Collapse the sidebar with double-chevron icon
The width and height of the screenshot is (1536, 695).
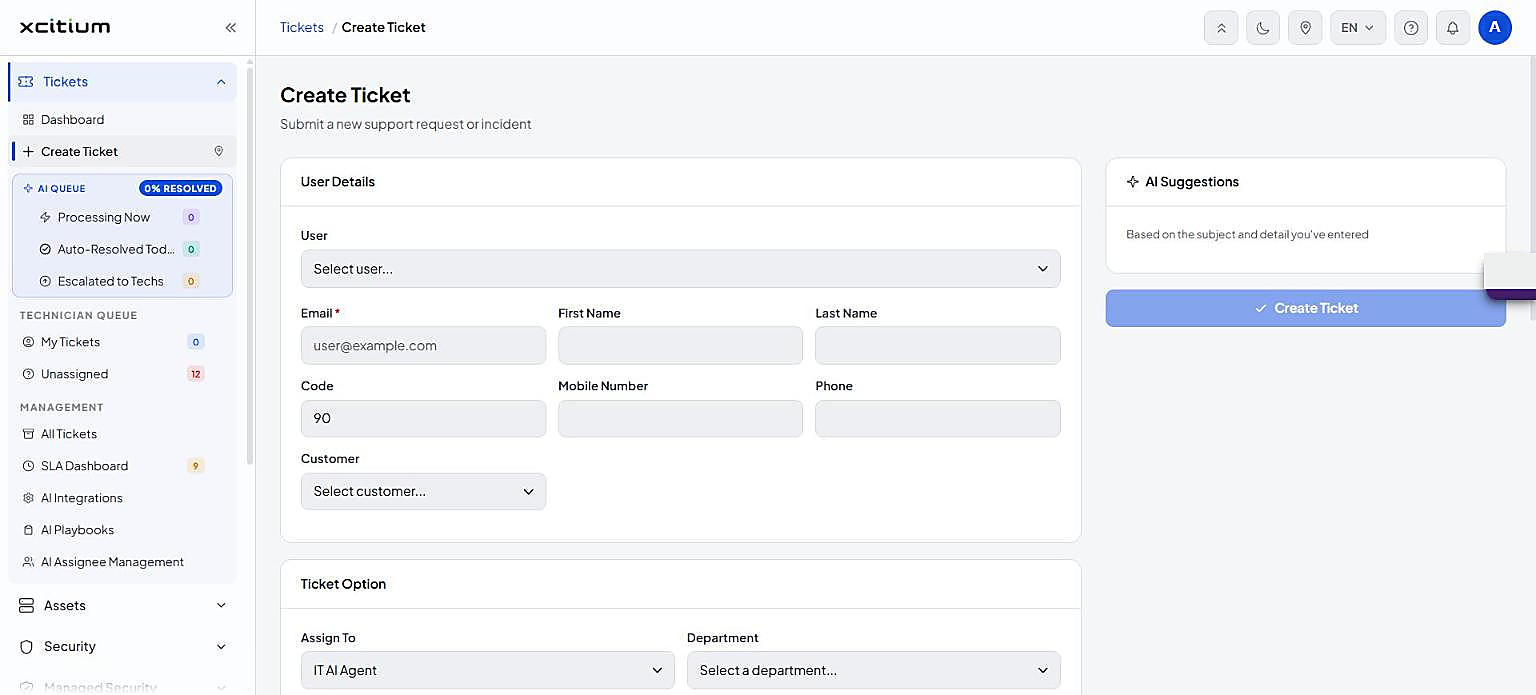[230, 27]
